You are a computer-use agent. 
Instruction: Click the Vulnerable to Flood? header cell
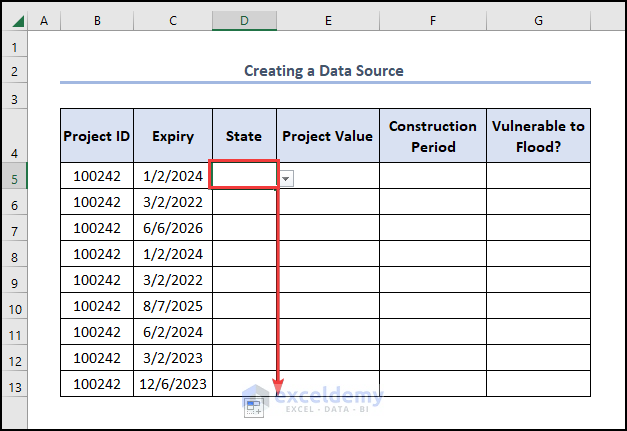pos(538,136)
